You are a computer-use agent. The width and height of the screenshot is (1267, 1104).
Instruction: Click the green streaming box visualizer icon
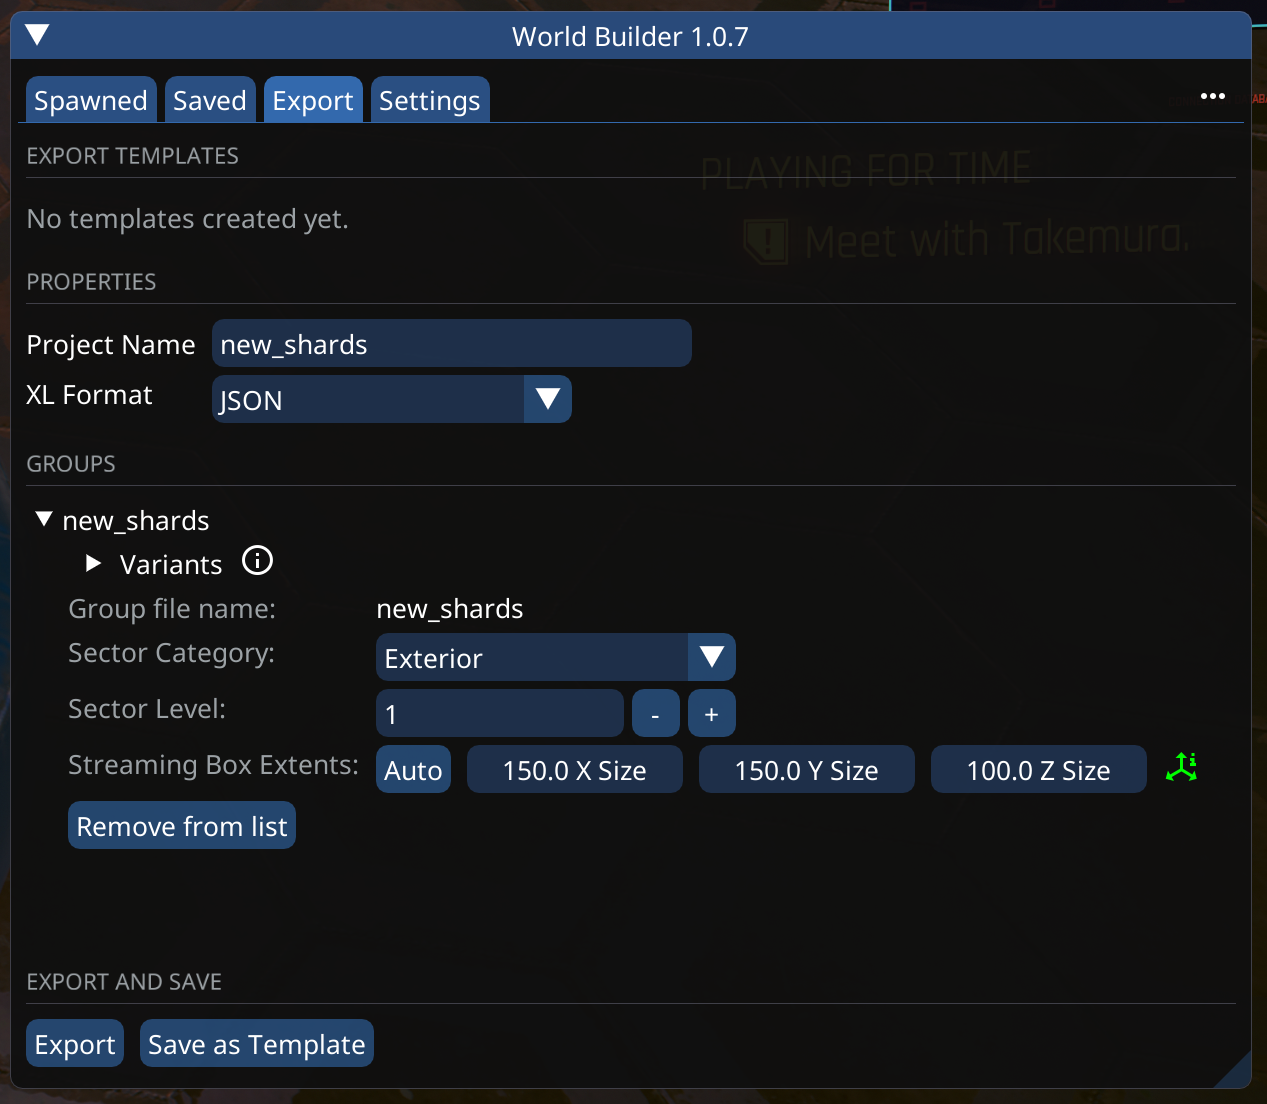click(1181, 767)
